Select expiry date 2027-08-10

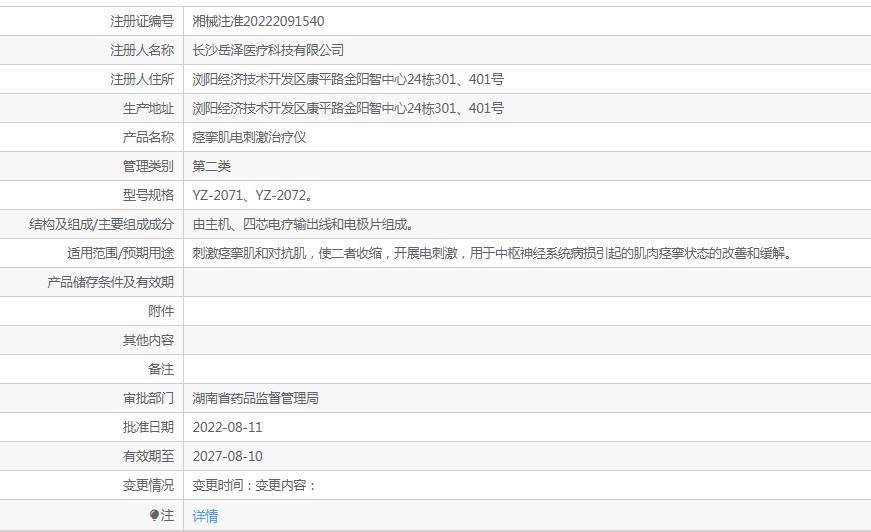227,456
